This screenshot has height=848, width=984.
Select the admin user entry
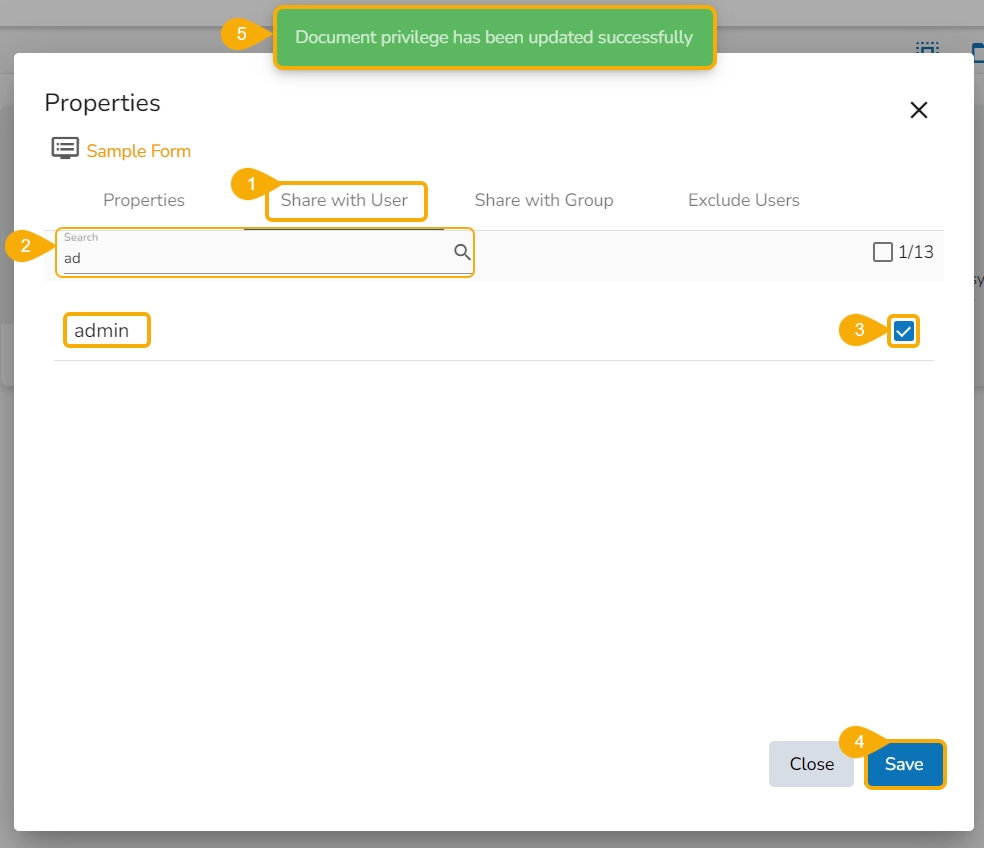(x=102, y=330)
